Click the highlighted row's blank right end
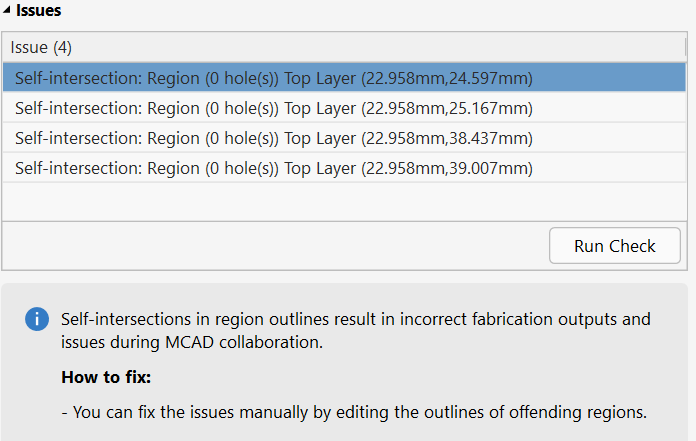 620,78
